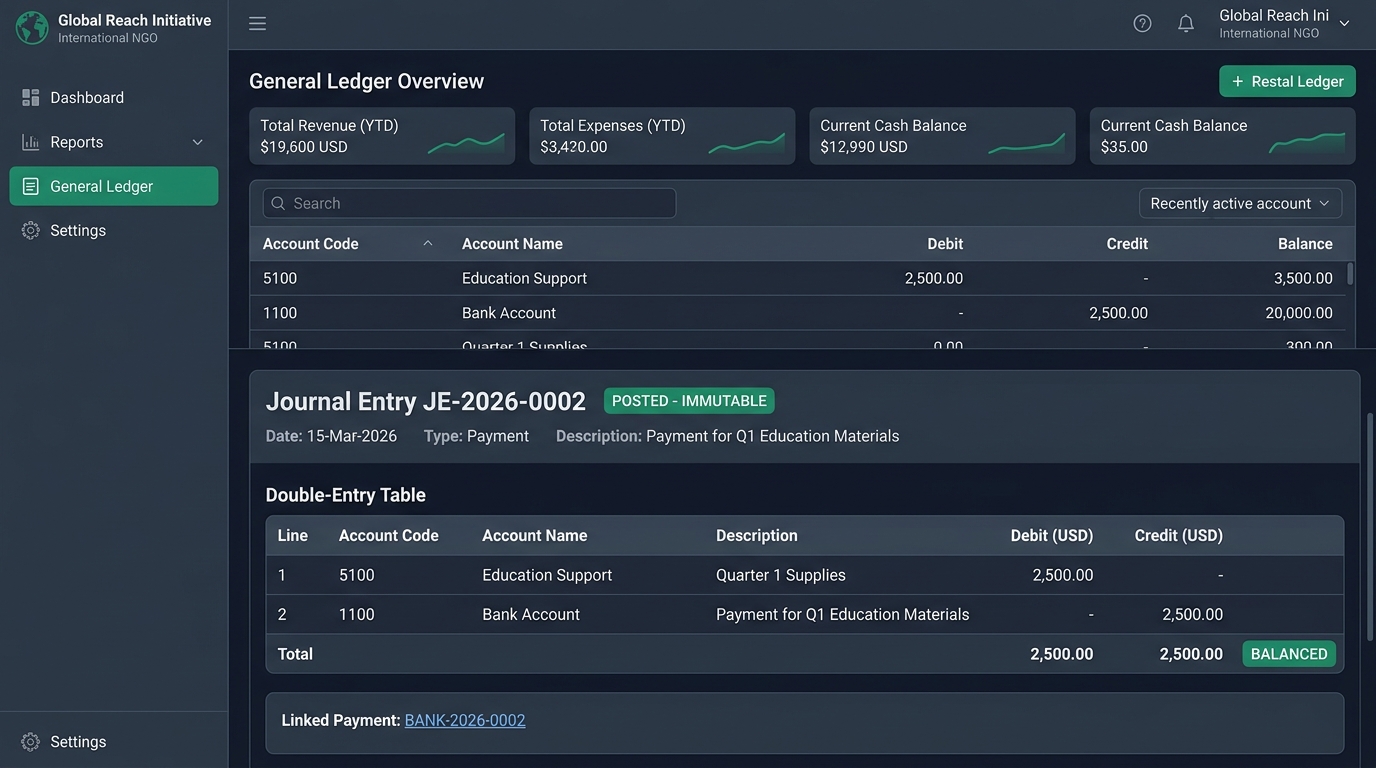
Task: Open notifications bell icon
Action: point(1186,23)
